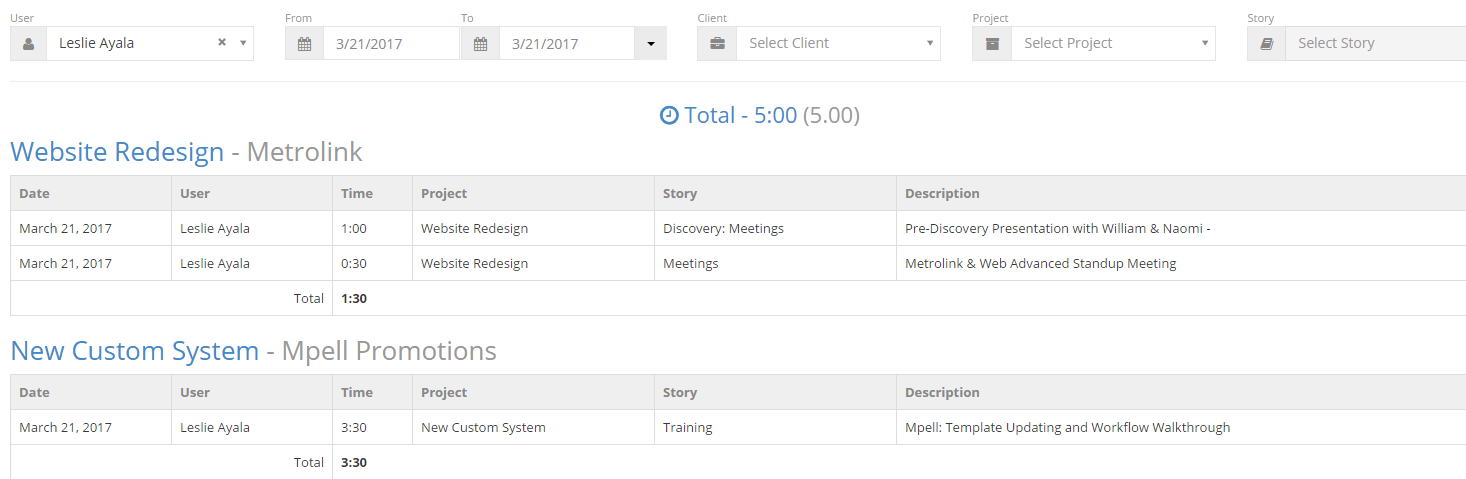Expand the User dropdown arrow

tap(242, 44)
